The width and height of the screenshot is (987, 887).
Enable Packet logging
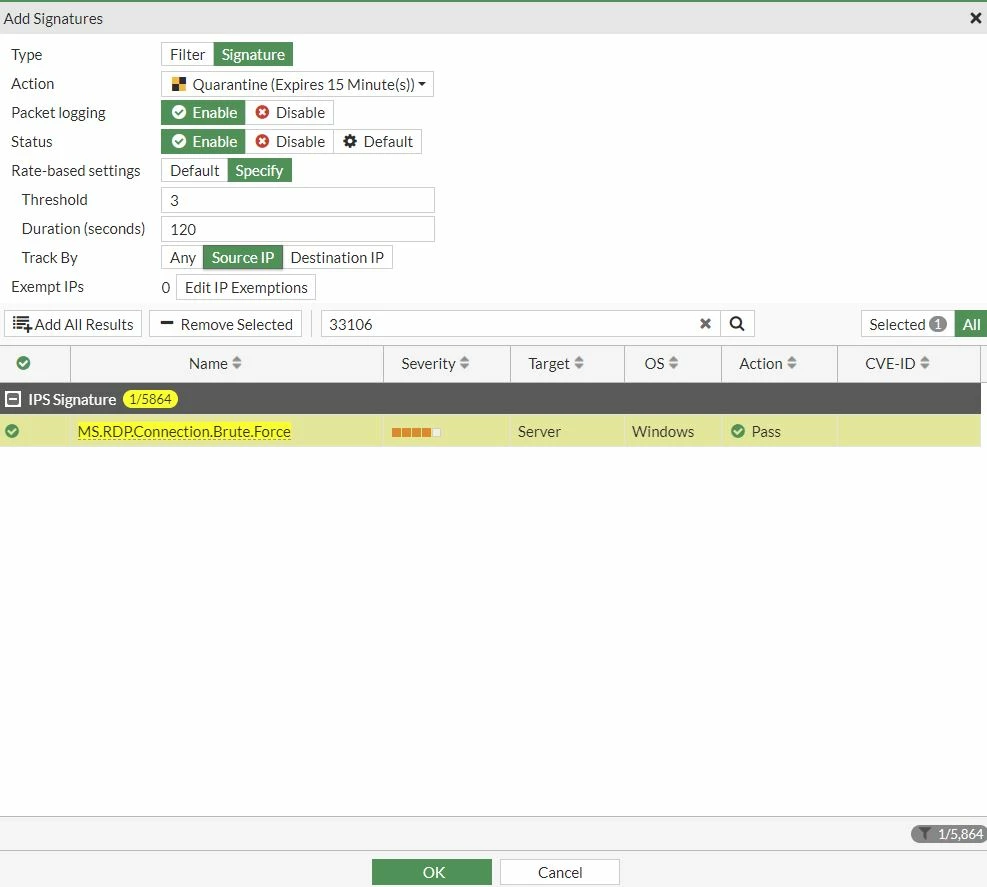[x=203, y=113]
